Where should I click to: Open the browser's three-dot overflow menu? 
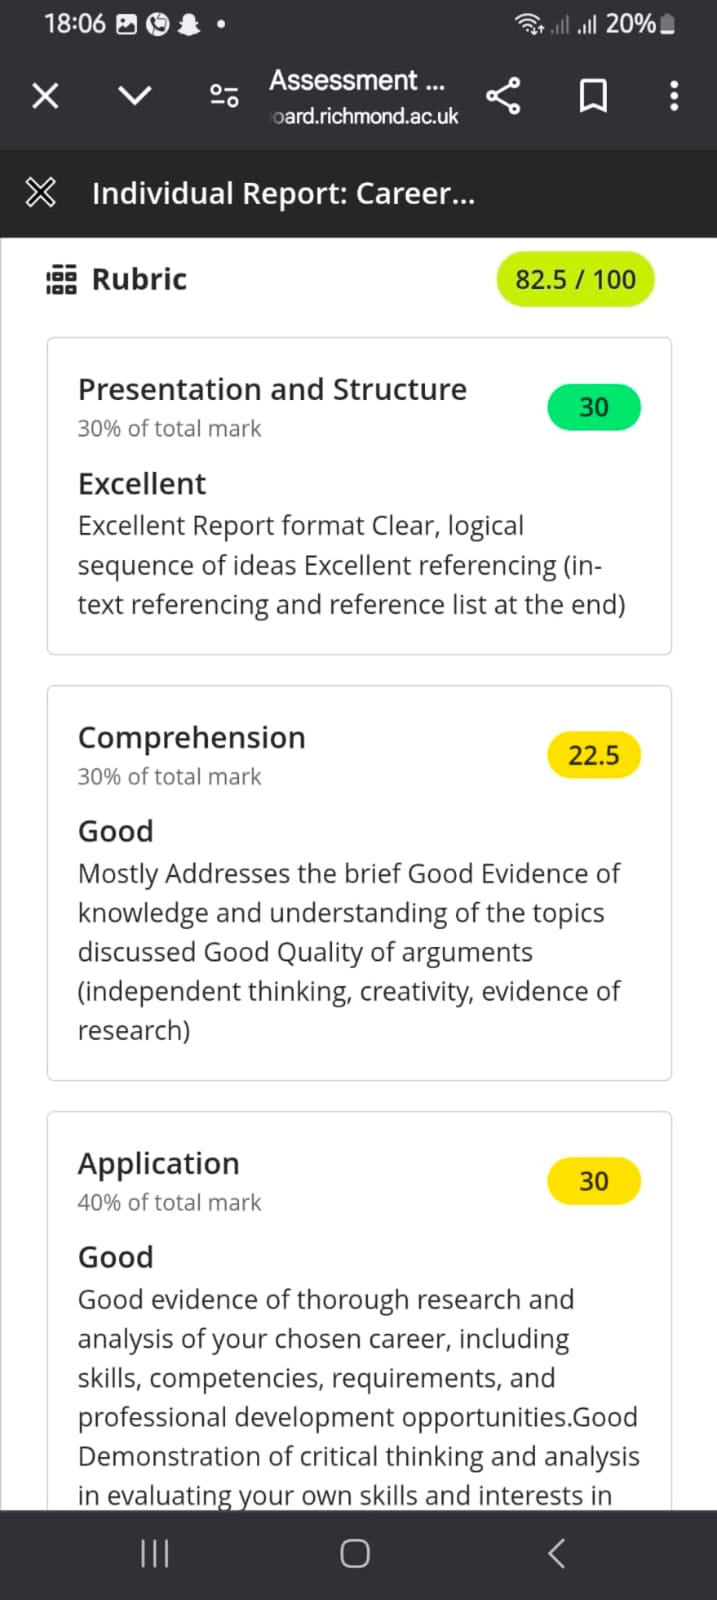pyautogui.click(x=673, y=95)
